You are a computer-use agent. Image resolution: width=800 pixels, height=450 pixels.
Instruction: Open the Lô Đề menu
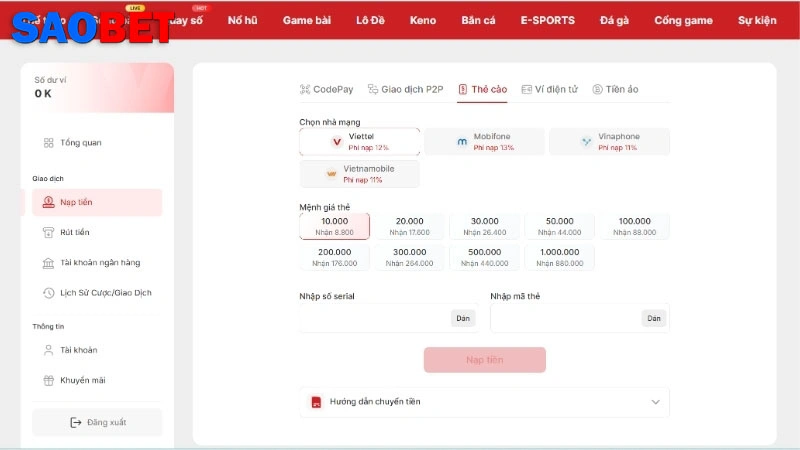[370, 20]
